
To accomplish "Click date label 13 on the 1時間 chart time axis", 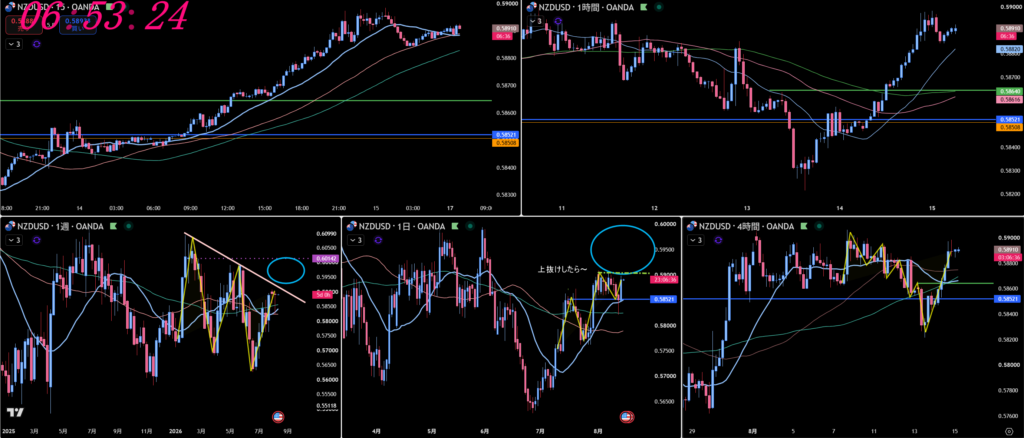I will point(746,208).
